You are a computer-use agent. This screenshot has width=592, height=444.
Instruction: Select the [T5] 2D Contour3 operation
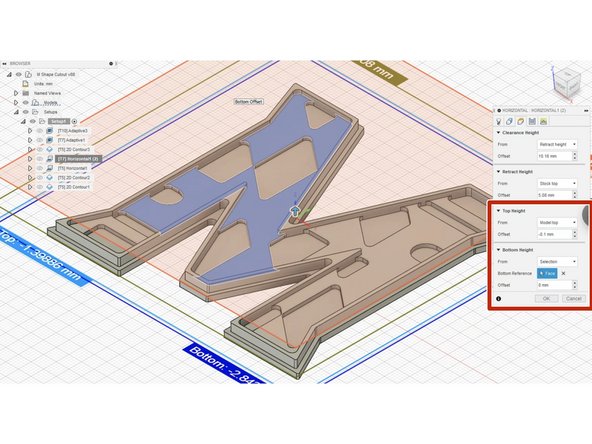tap(74, 150)
